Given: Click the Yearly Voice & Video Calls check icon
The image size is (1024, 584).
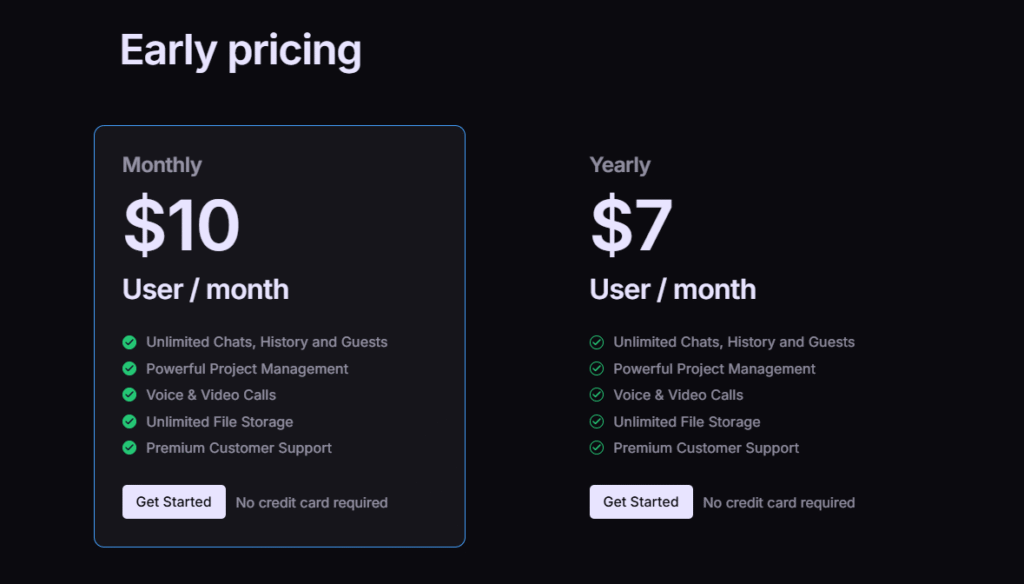Looking at the screenshot, I should tap(597, 395).
